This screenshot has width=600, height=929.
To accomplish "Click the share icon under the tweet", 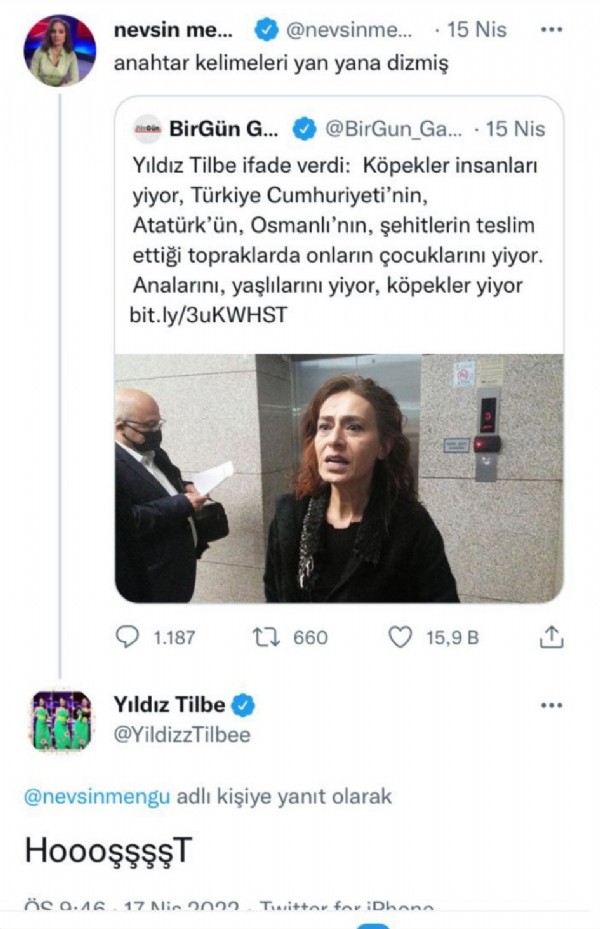I will (x=552, y=637).
